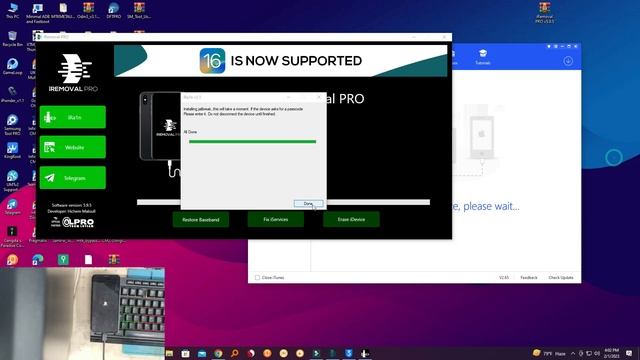
Task: Open the Minimal ADB and Fastboot desktop icon
Action: tap(38, 13)
